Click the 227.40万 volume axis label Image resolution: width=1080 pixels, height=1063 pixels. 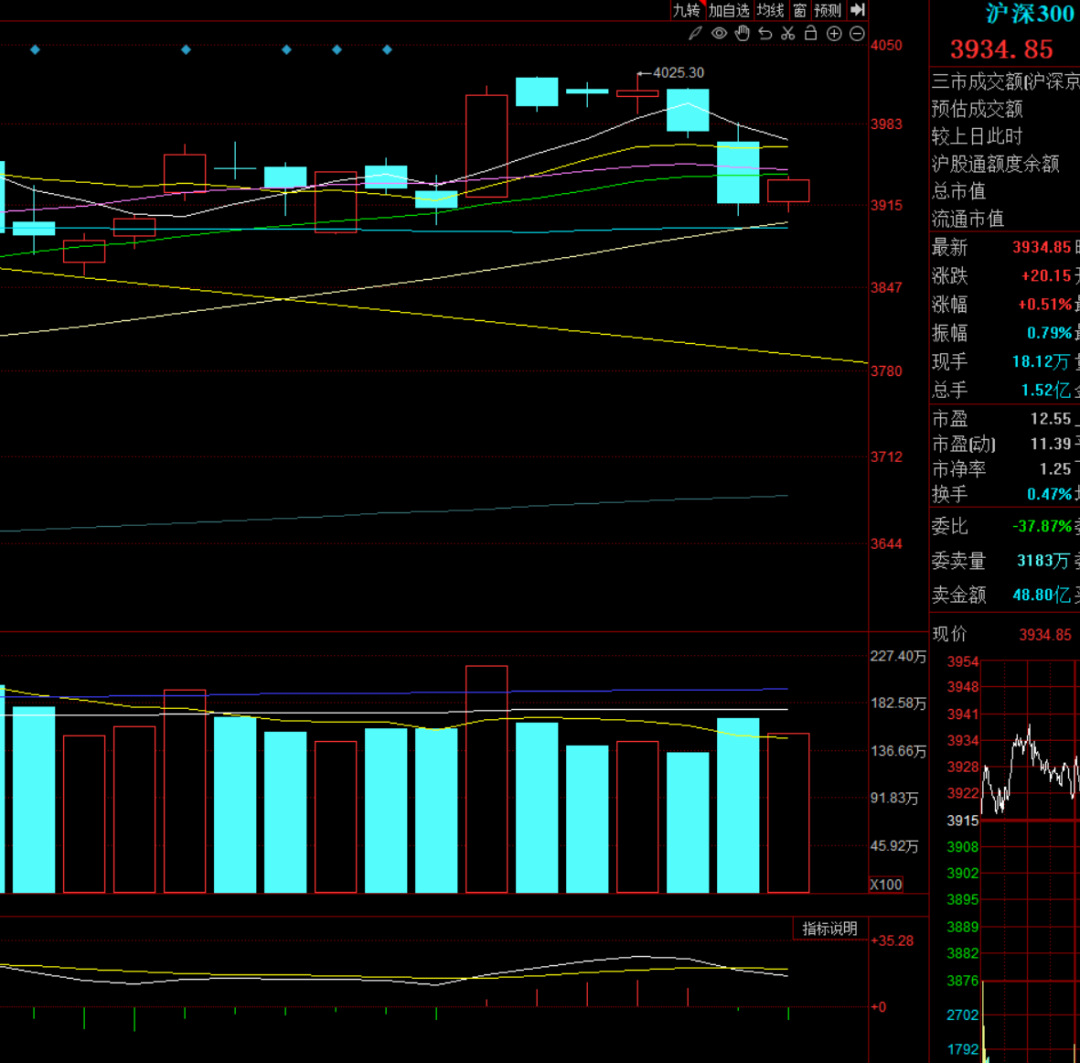tap(898, 656)
